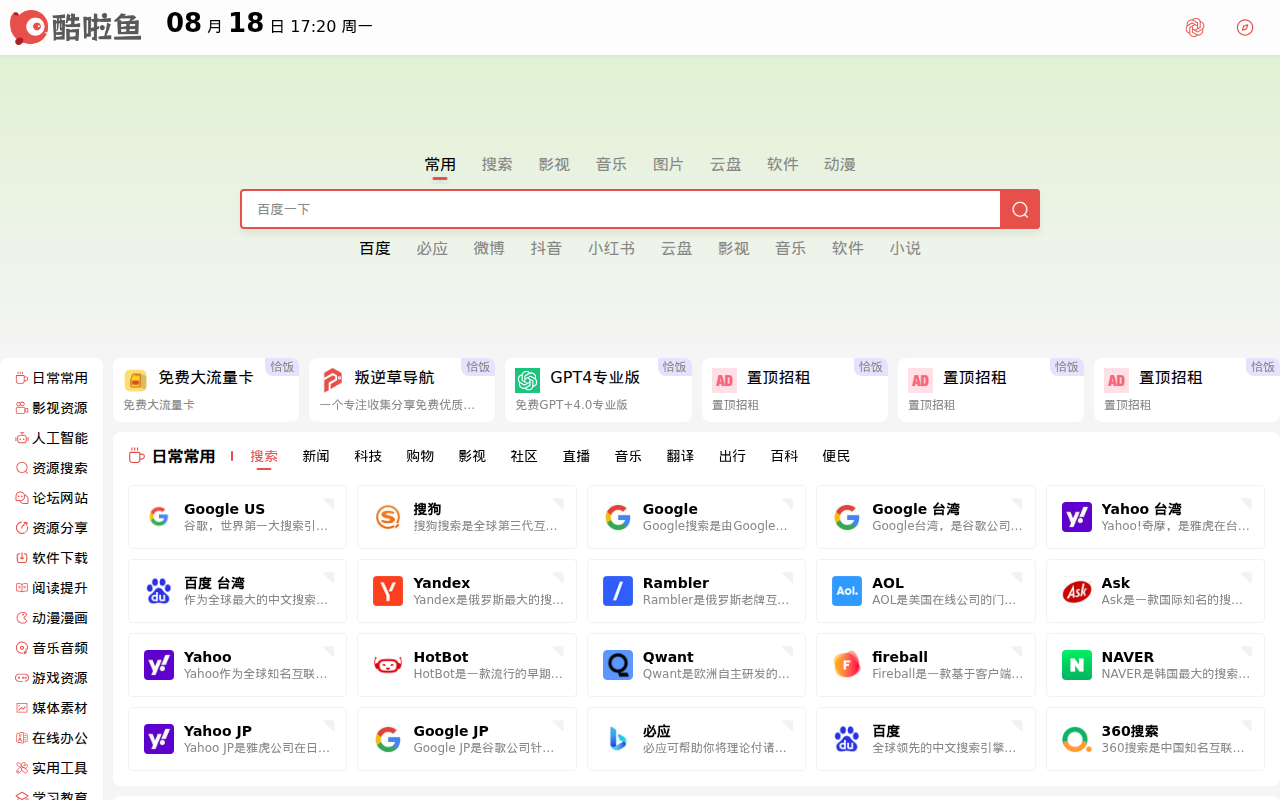Open 论坛网站 in the sidebar
This screenshot has height=800, width=1280.
[52, 498]
